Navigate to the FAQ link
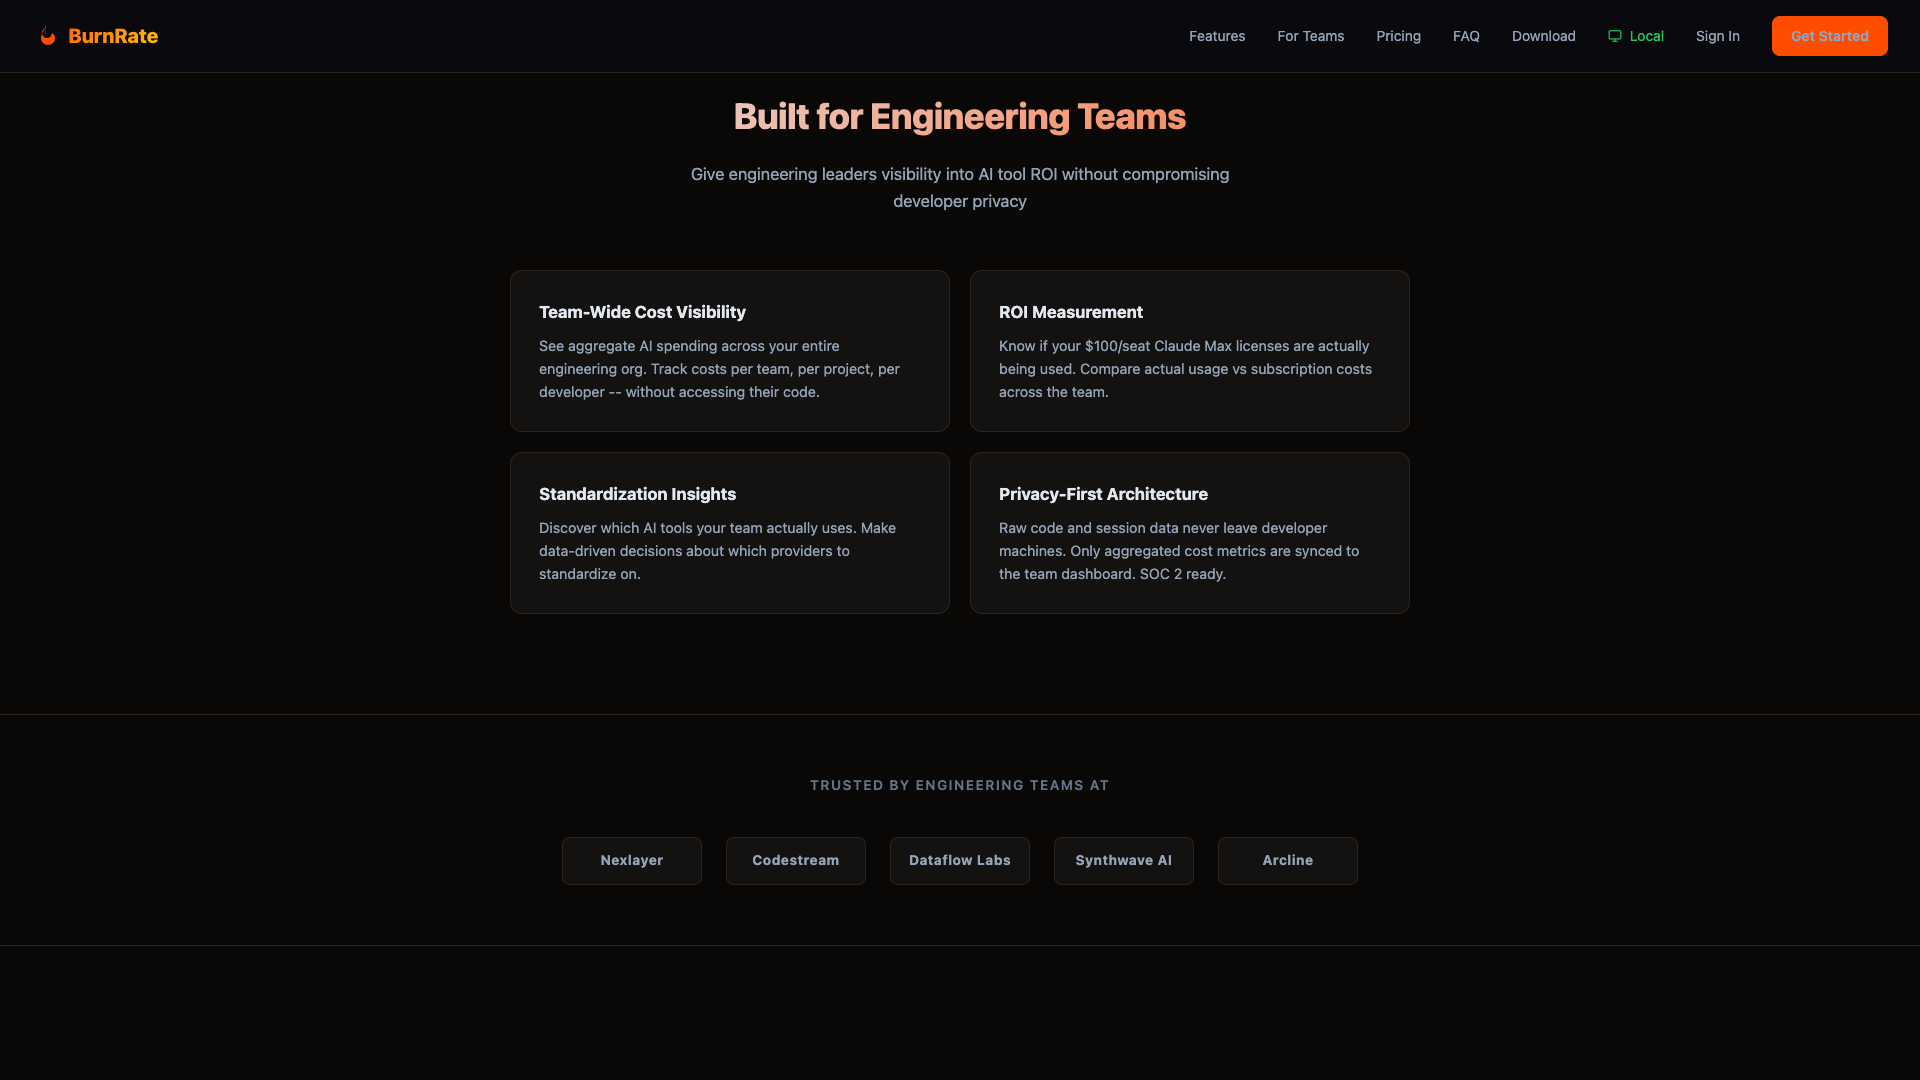Image resolution: width=1920 pixels, height=1080 pixels. (x=1466, y=36)
